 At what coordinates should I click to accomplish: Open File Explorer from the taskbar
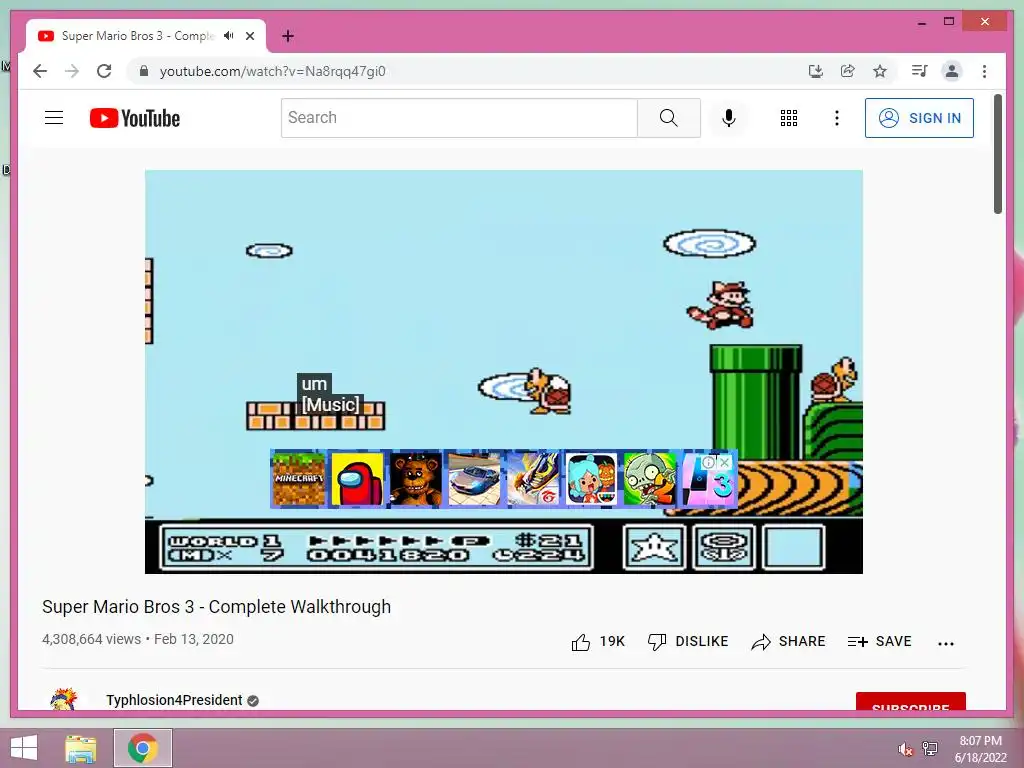(x=81, y=748)
